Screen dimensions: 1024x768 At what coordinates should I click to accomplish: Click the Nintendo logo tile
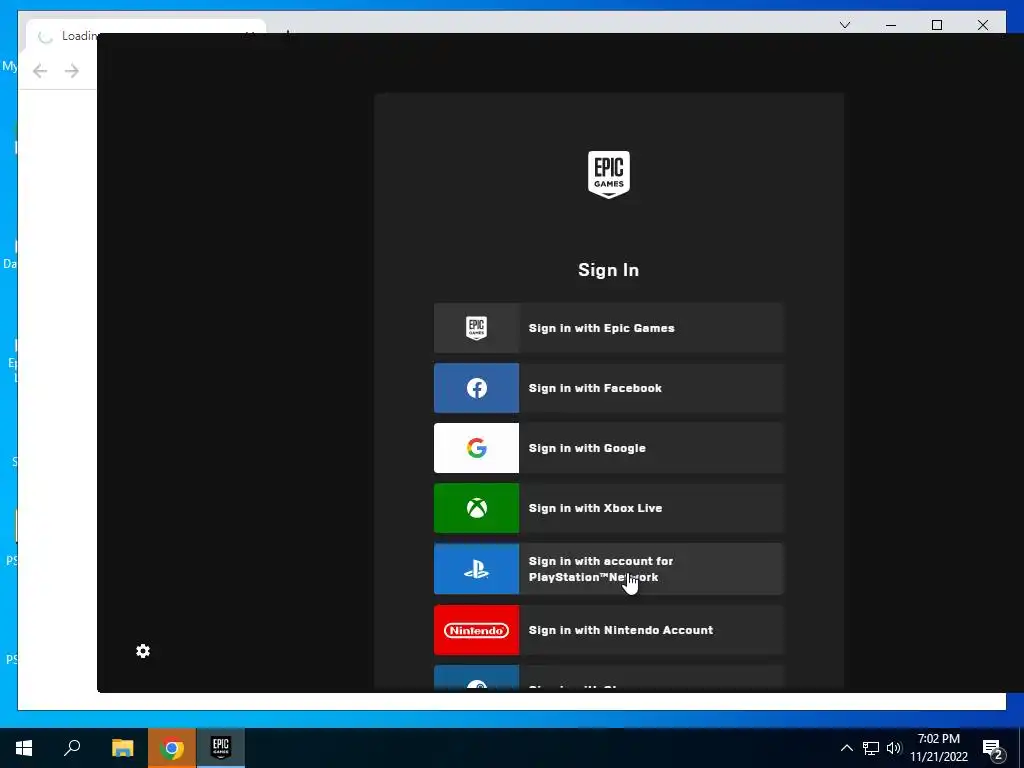[x=477, y=630]
